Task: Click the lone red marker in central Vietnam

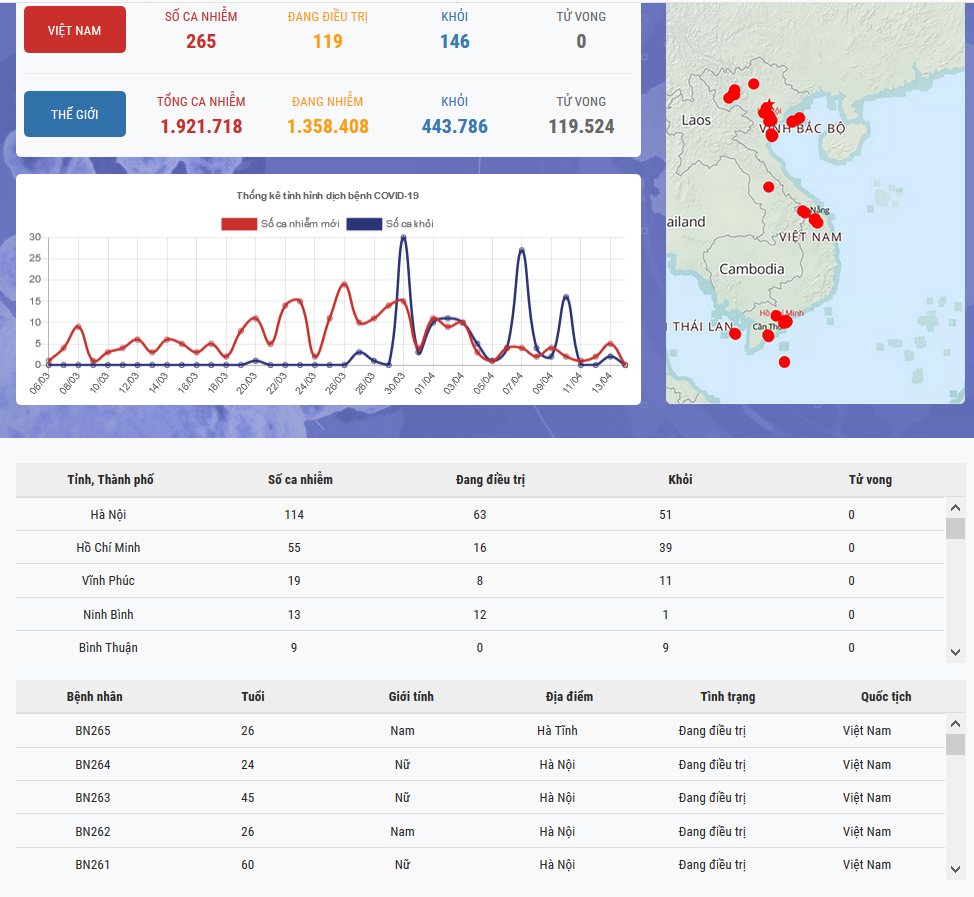Action: tap(769, 187)
